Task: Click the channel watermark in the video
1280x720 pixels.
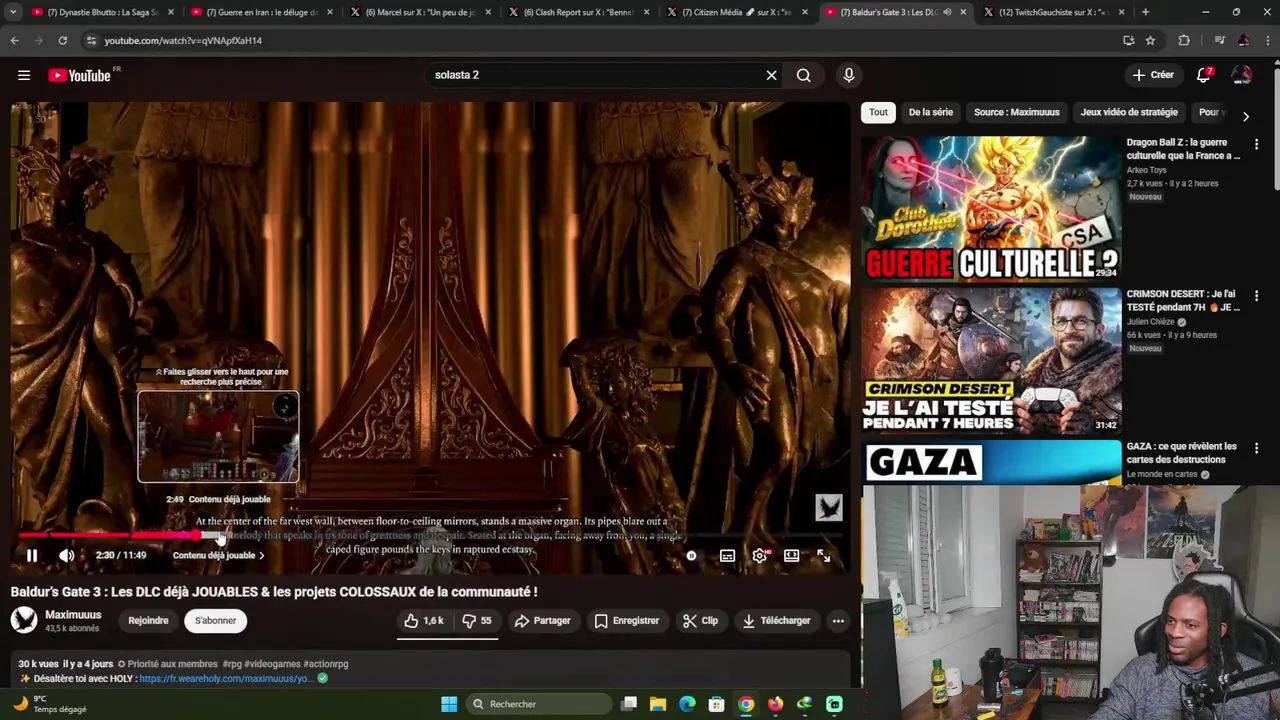Action: tap(828, 507)
